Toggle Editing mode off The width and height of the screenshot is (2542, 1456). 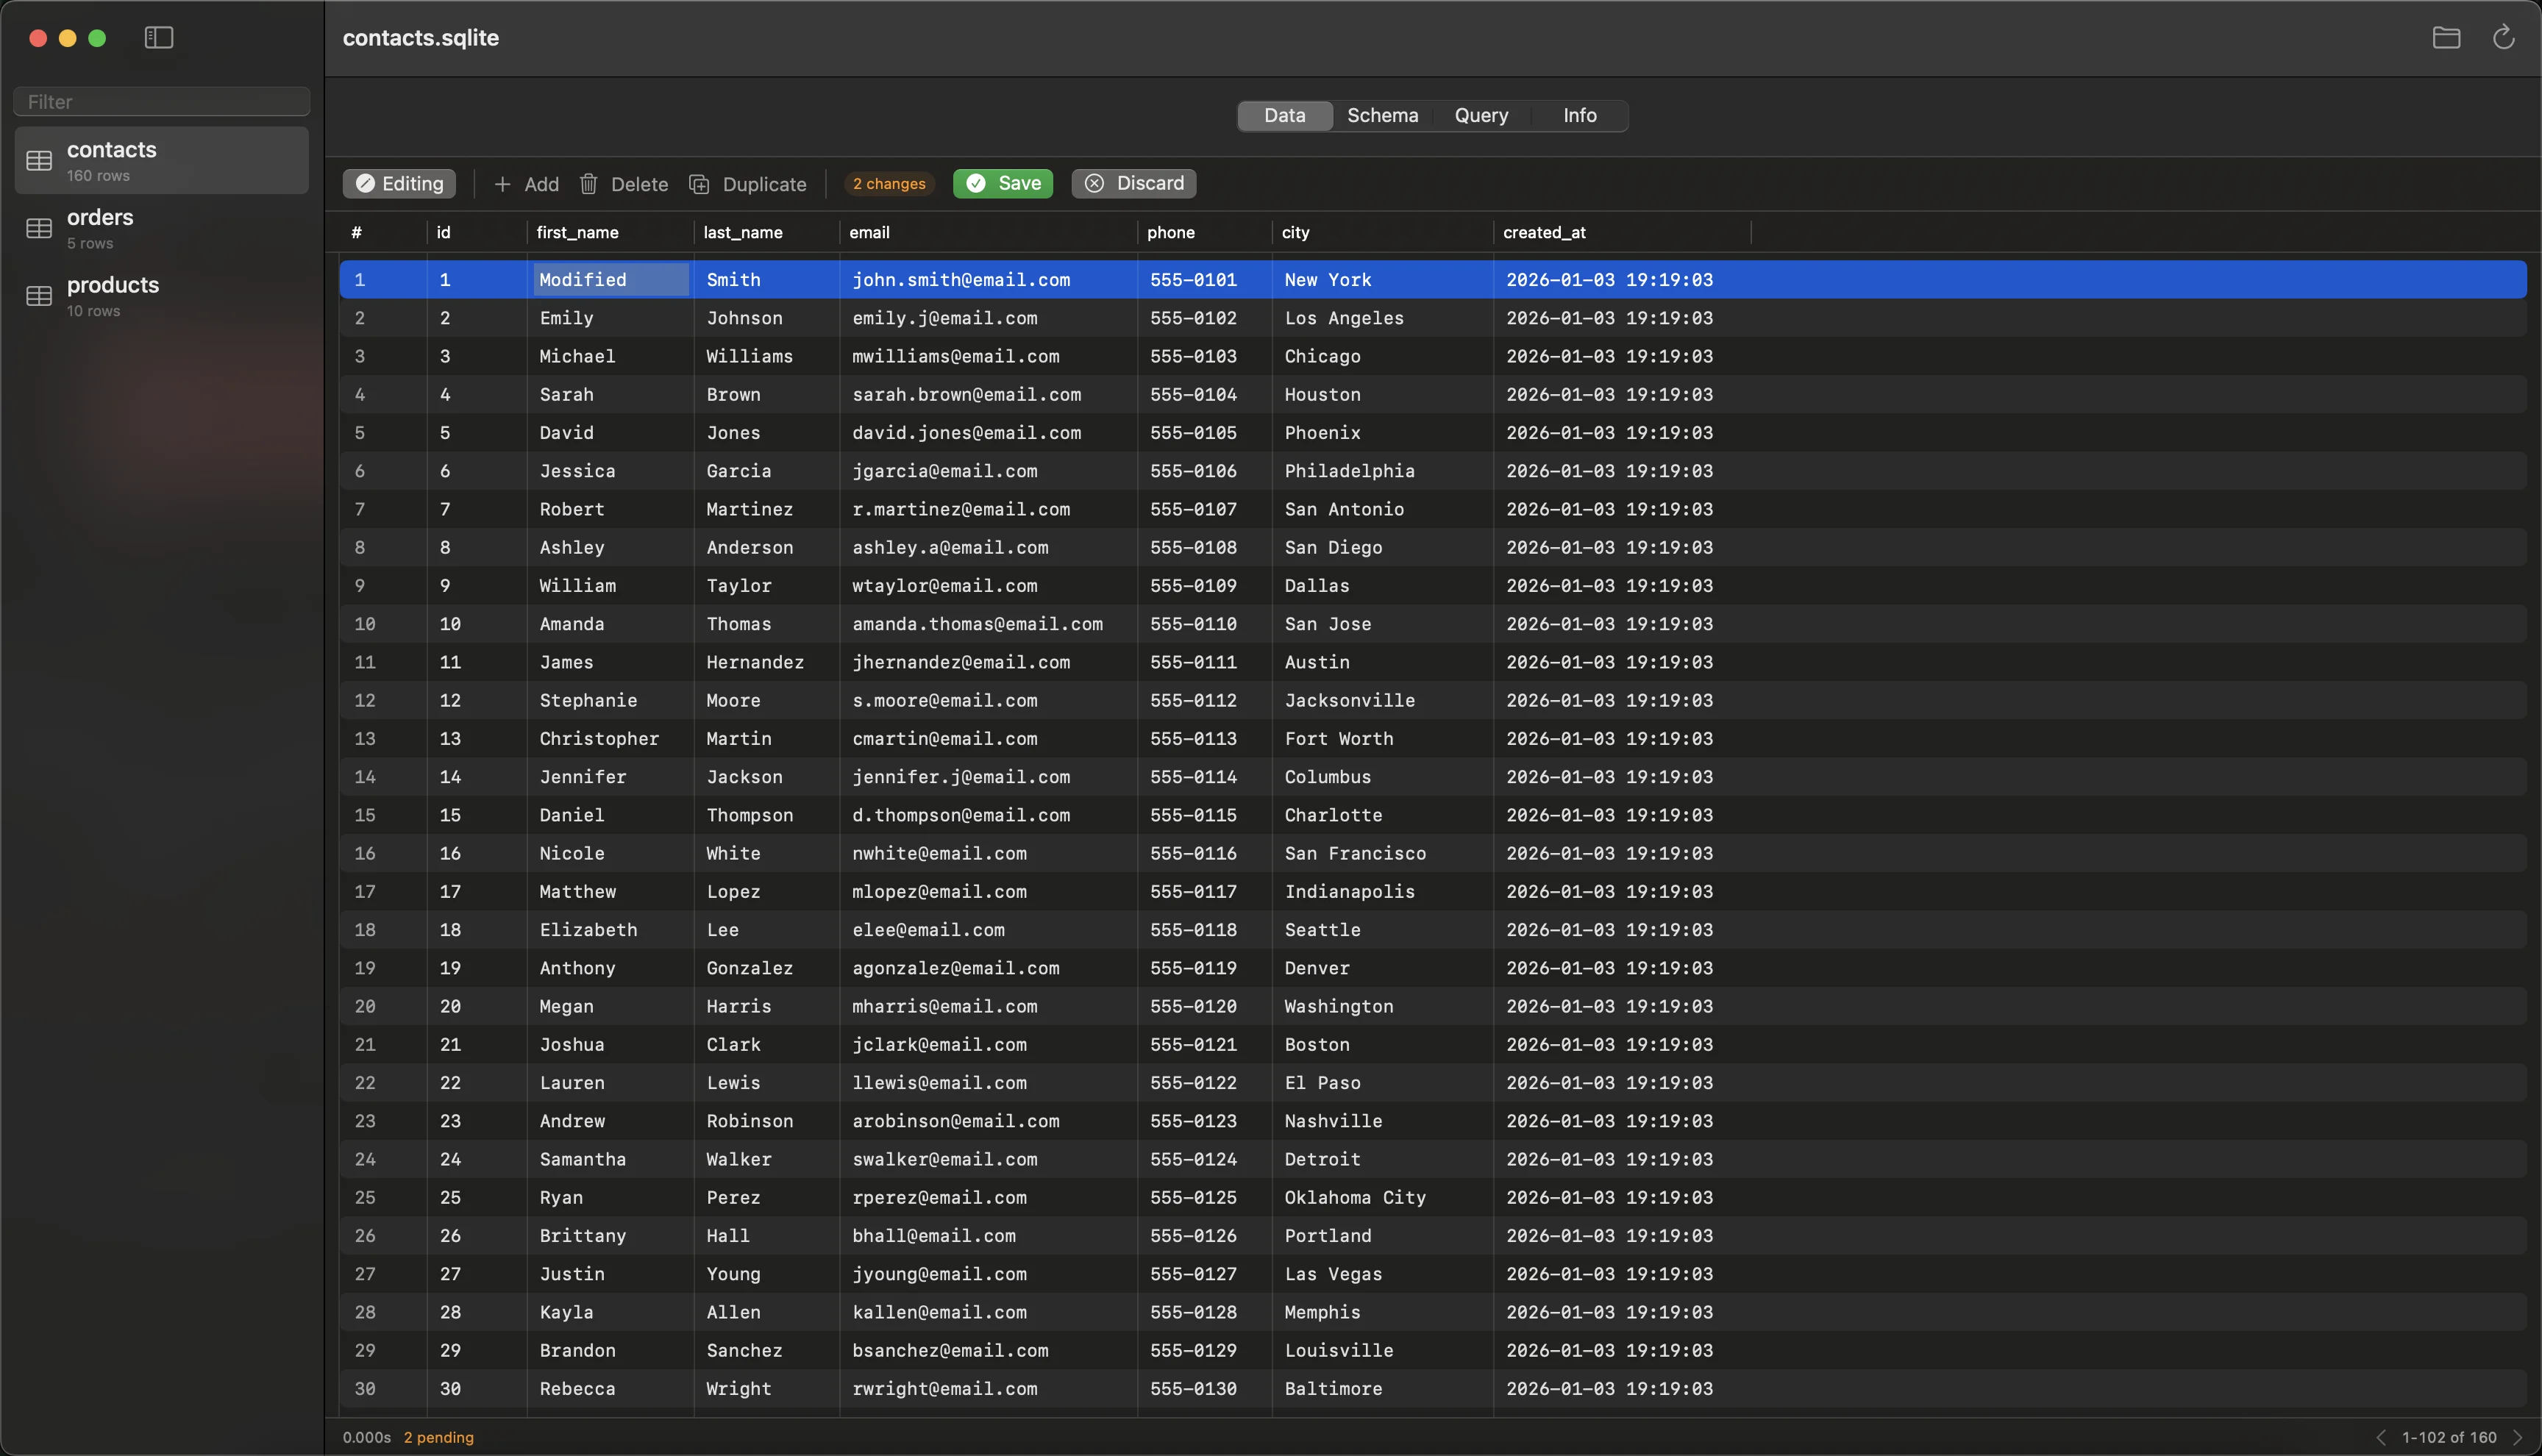coord(398,183)
